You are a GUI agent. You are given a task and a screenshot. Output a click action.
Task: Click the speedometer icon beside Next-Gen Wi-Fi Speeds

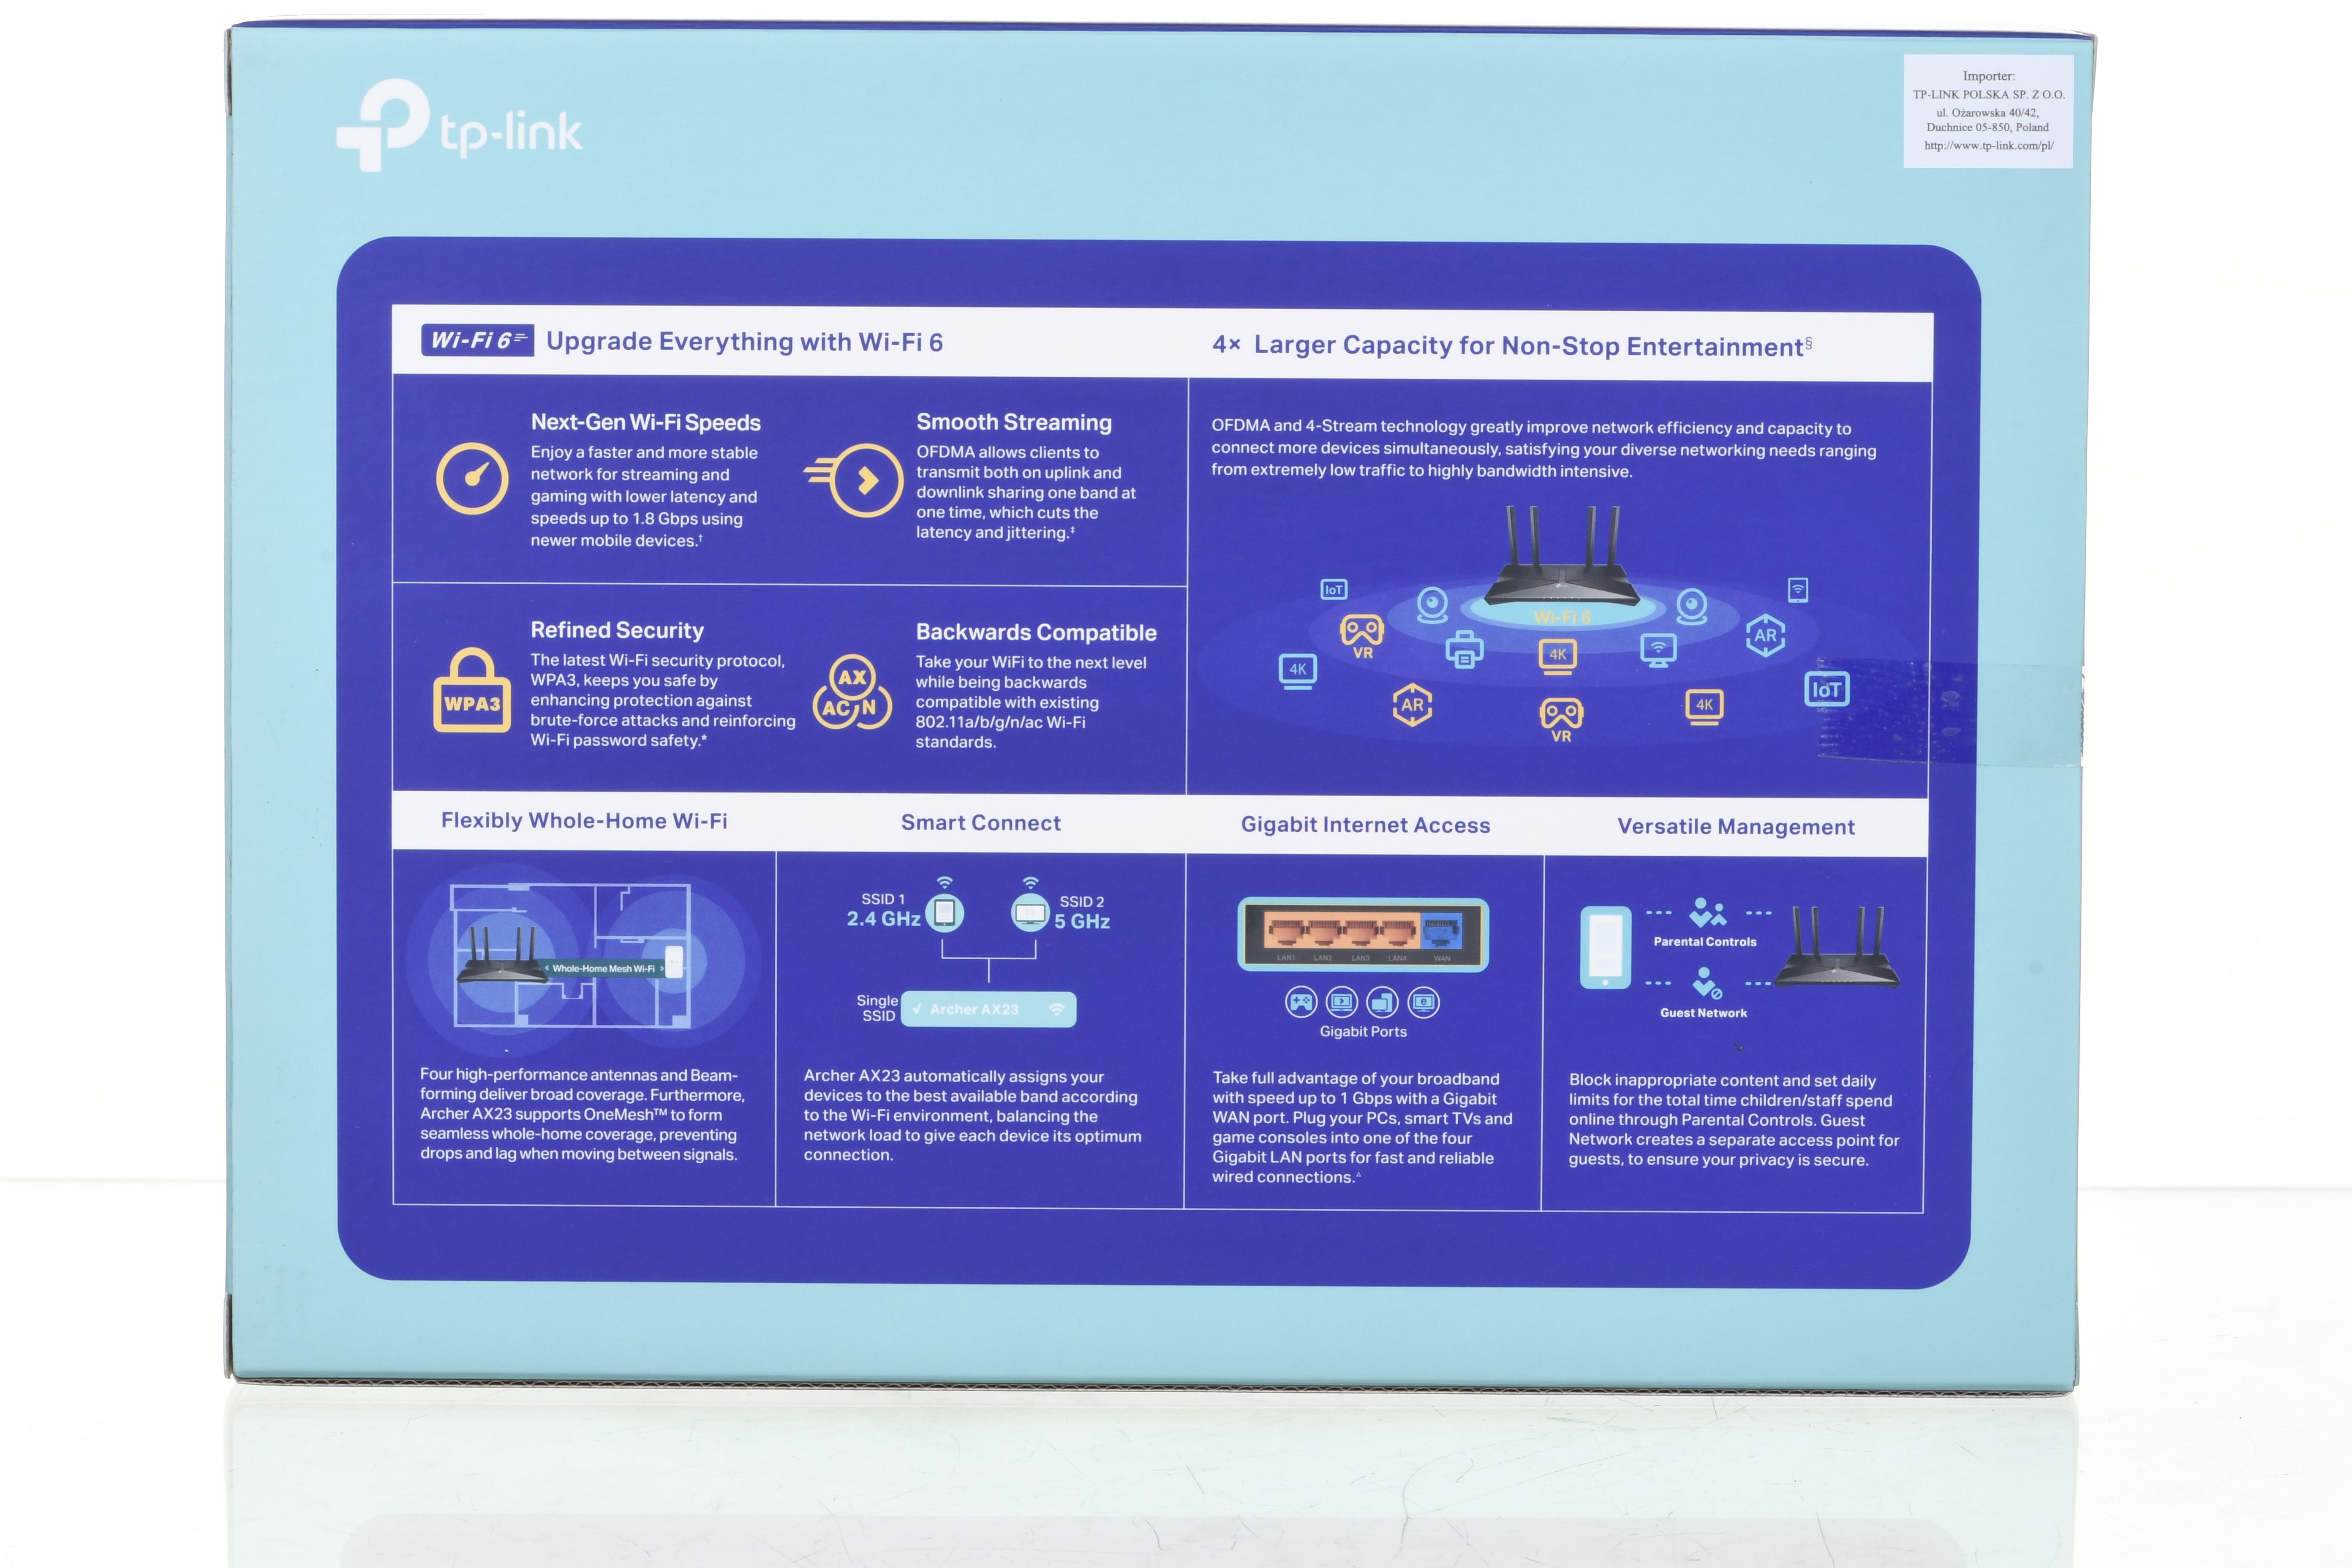pos(472,478)
